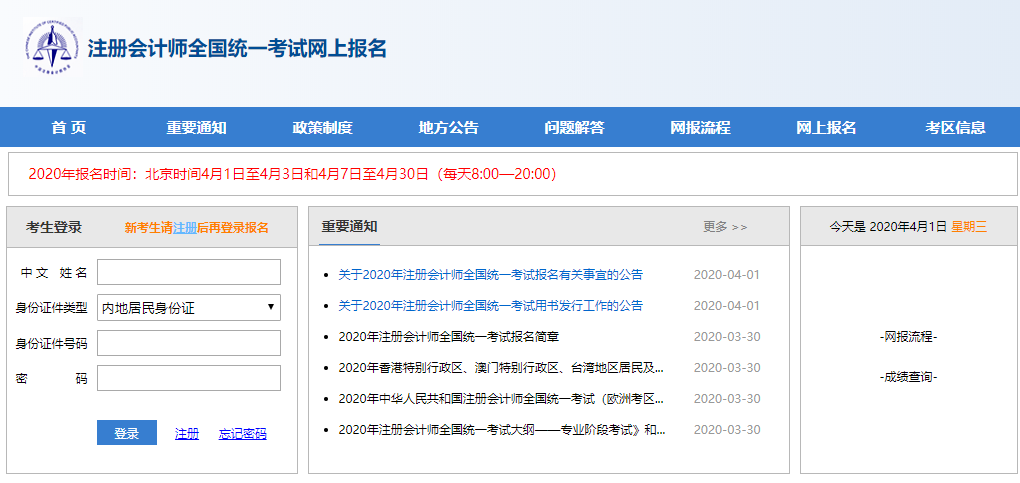Click the 忘记密码 link
This screenshot has height=483, width=1020.
click(x=243, y=433)
